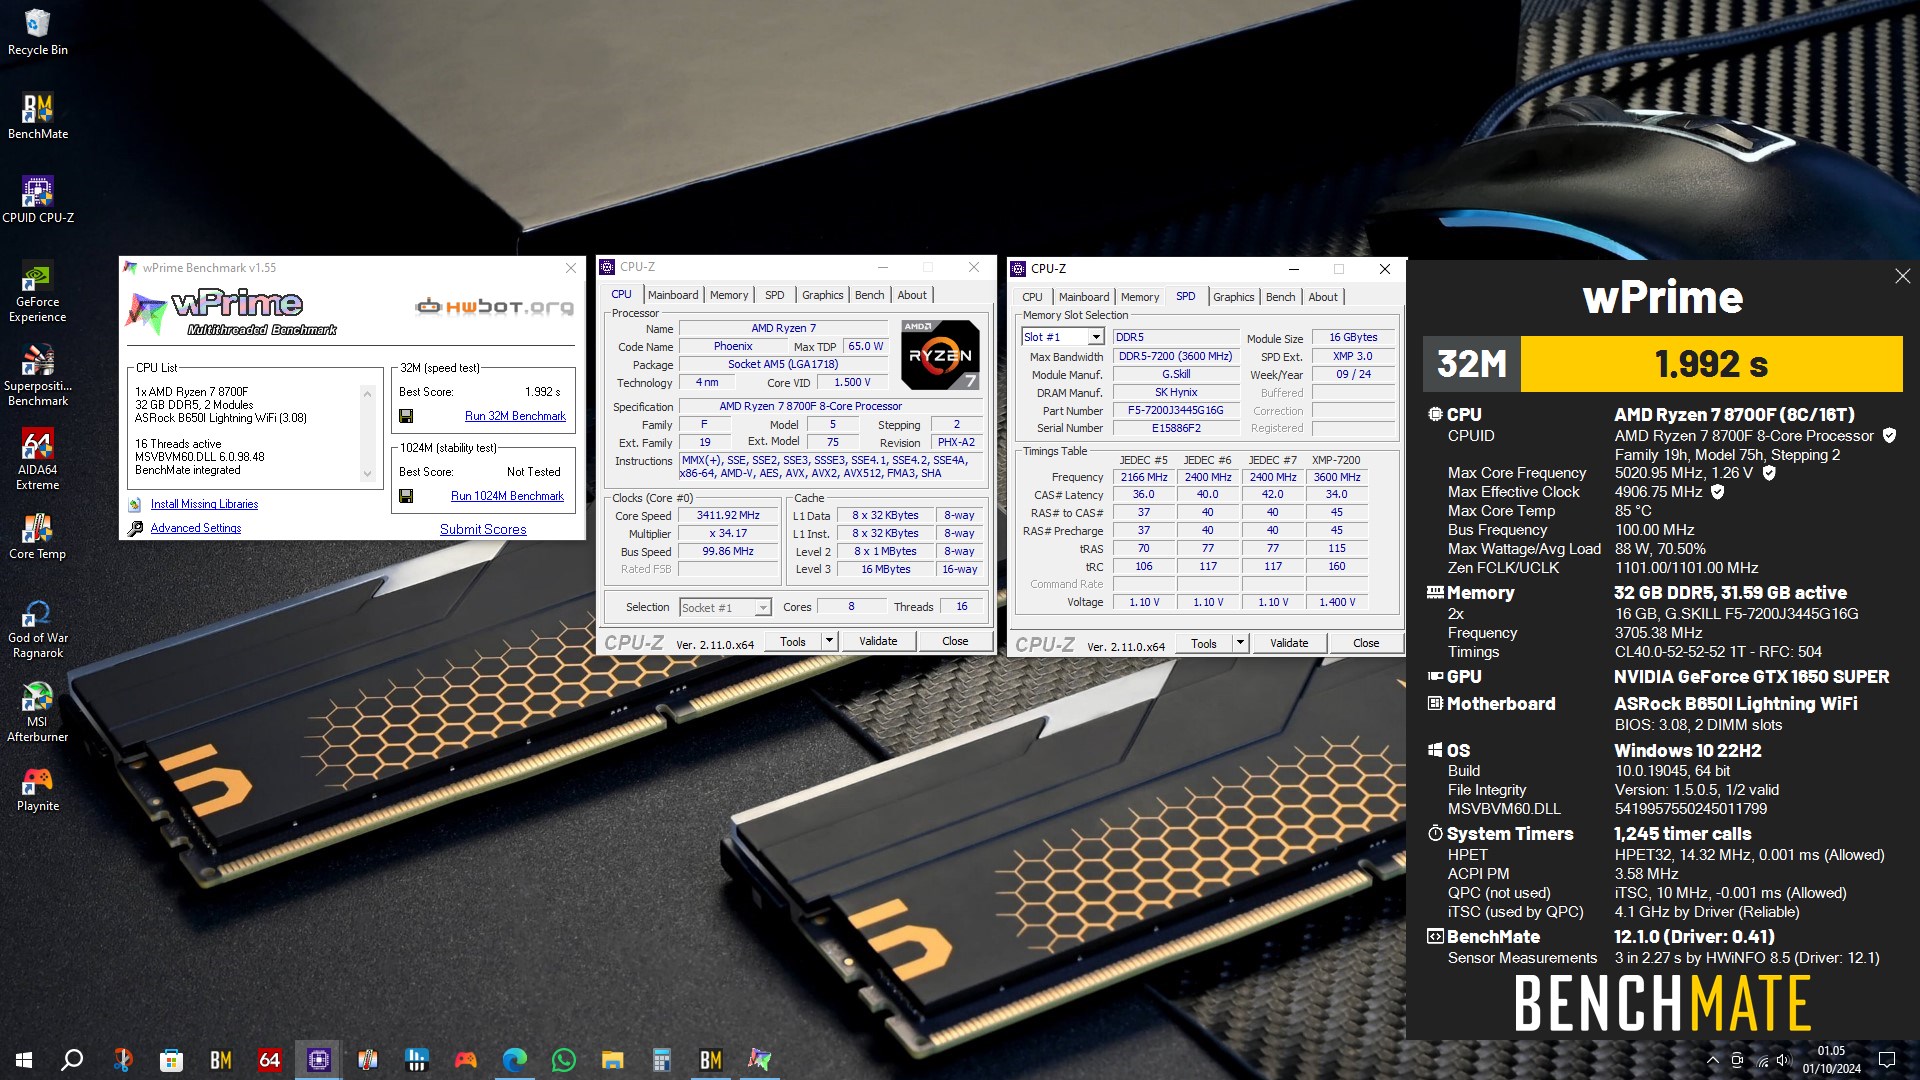Open the volume control in system tray

[x=1785, y=1060]
